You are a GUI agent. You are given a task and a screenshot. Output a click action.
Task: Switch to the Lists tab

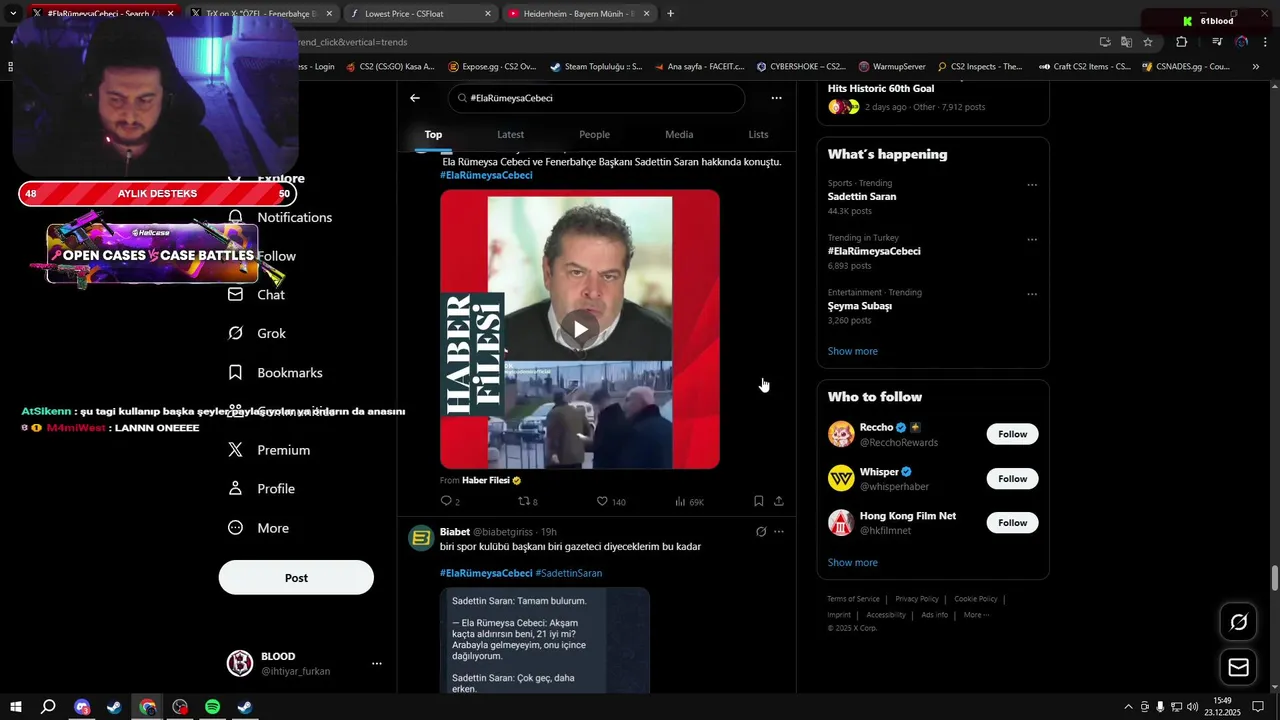[758, 134]
